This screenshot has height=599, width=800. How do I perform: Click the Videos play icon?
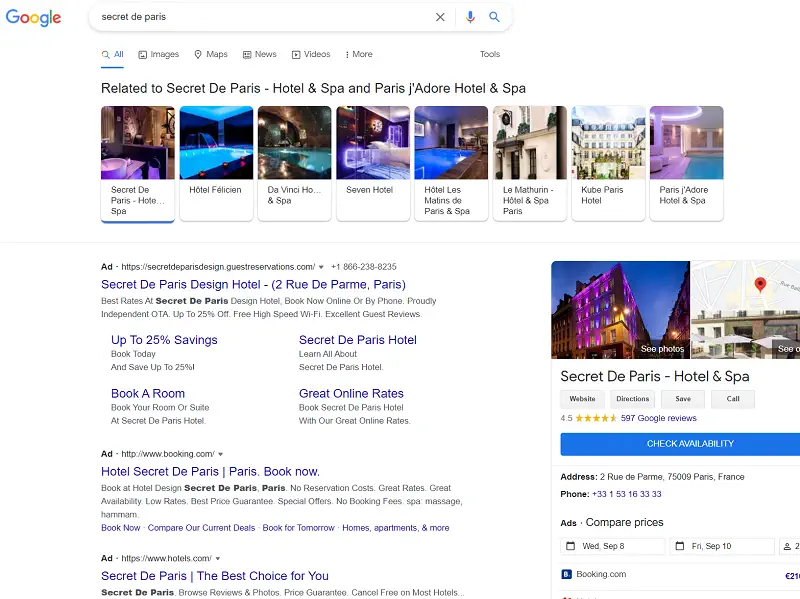click(x=296, y=55)
